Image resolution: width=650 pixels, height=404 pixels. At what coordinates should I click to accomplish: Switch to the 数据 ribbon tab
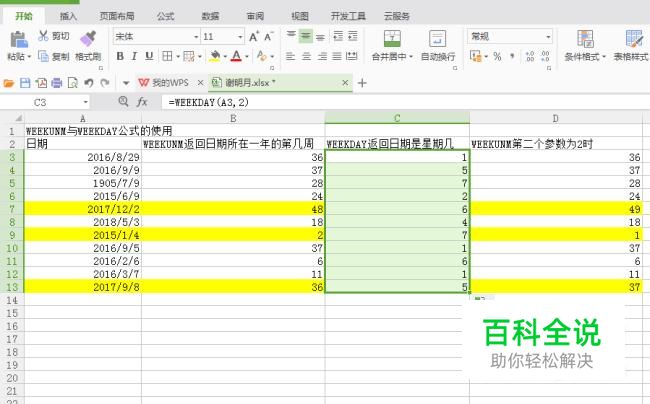click(210, 16)
